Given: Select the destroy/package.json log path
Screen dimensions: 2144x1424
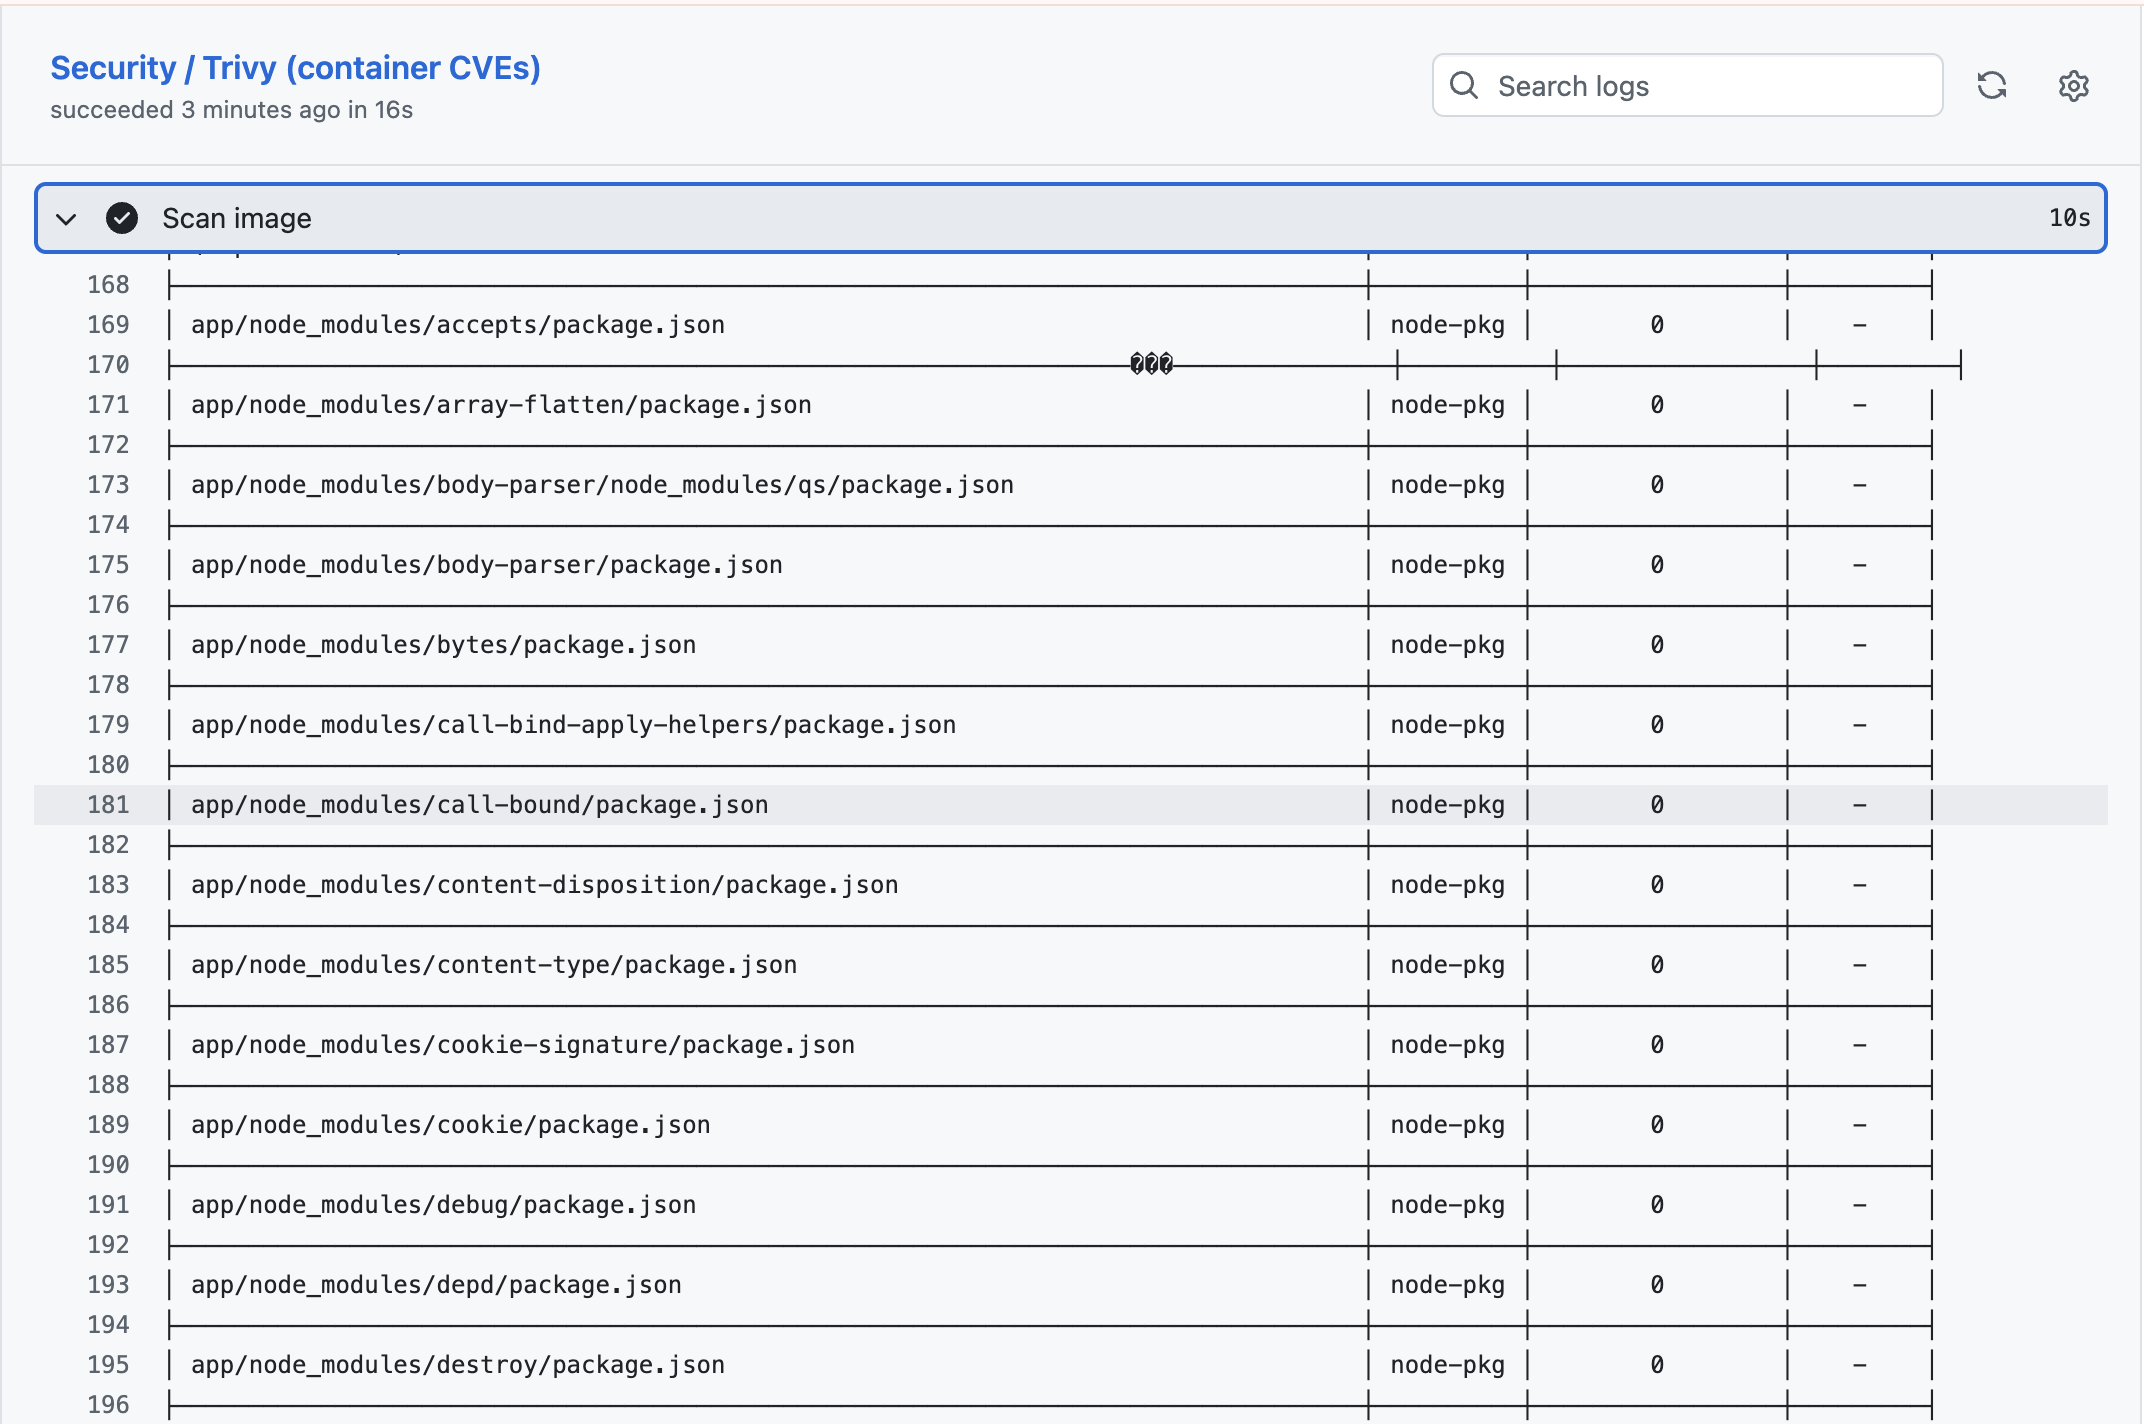Looking at the screenshot, I should click(458, 1365).
